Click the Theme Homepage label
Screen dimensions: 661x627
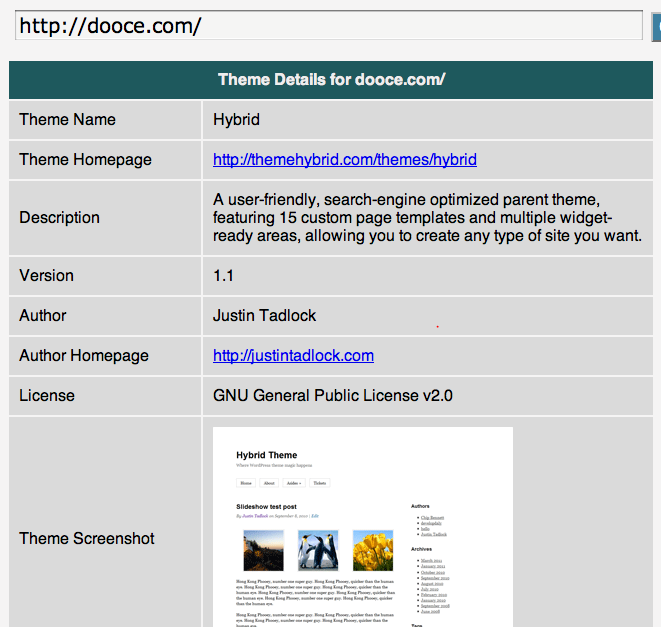(85, 160)
